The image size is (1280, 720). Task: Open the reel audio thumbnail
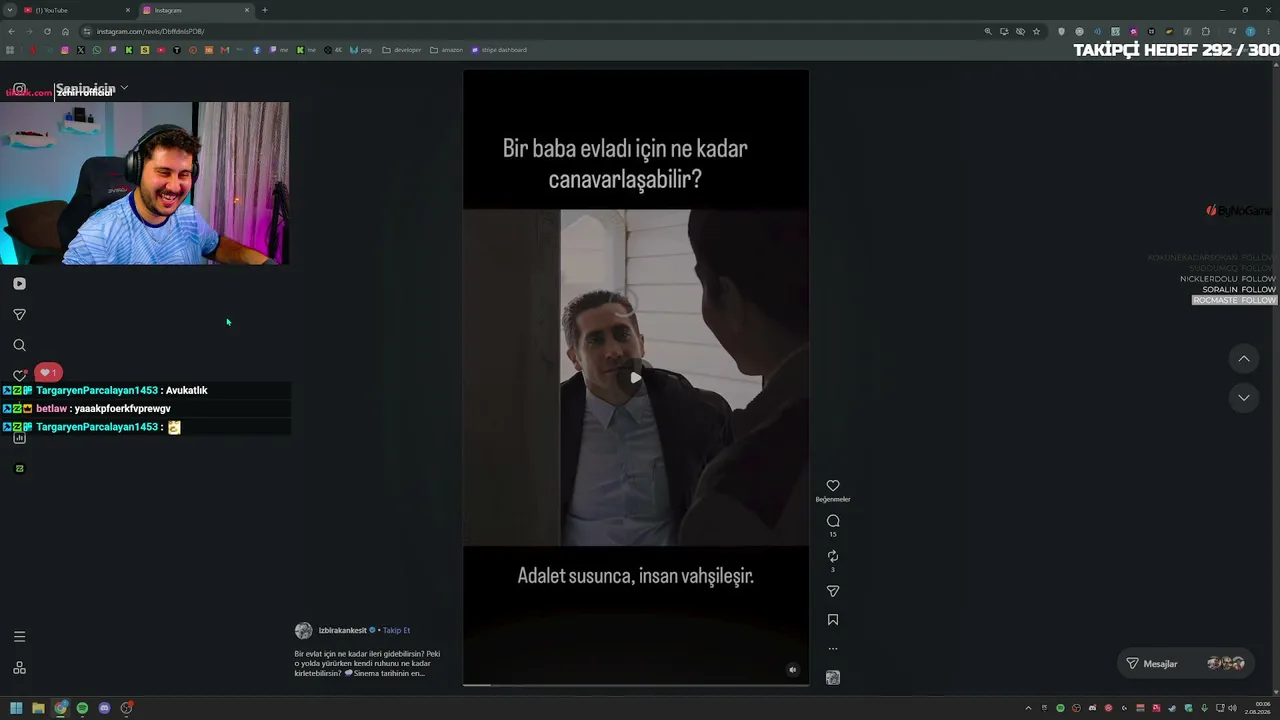click(x=833, y=678)
